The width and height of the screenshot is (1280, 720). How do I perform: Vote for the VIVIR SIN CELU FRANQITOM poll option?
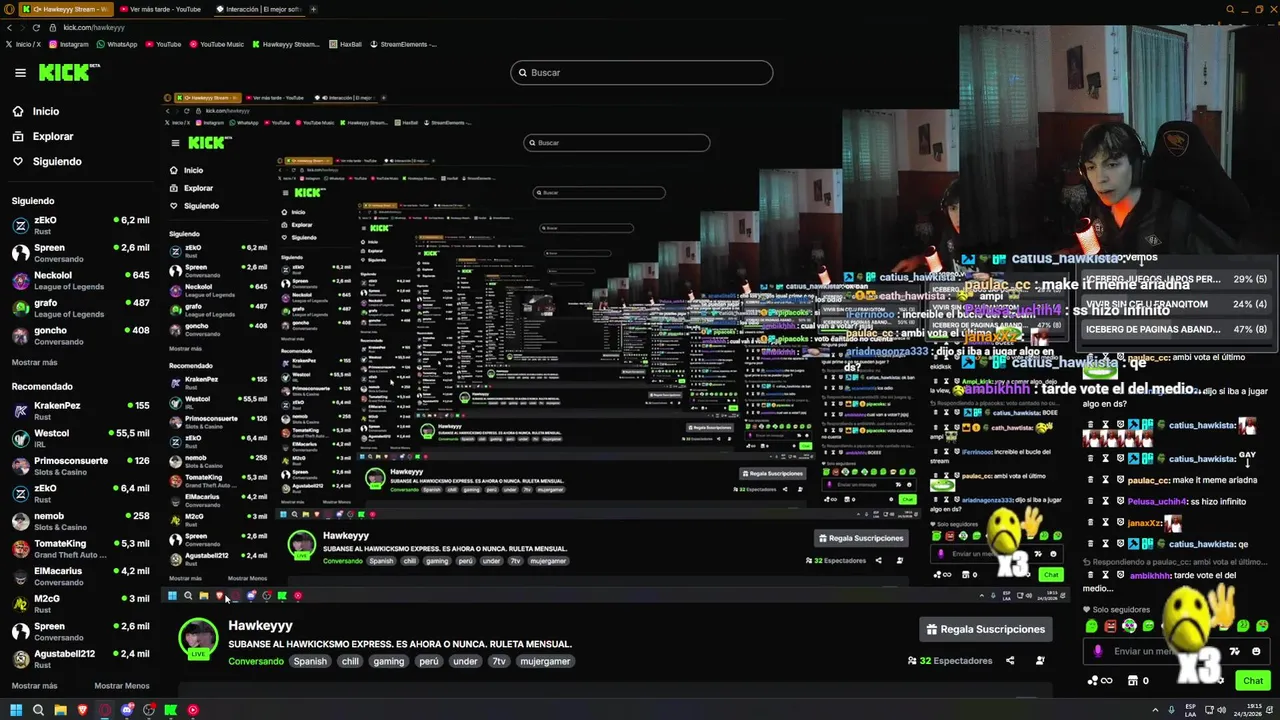tap(1177, 304)
